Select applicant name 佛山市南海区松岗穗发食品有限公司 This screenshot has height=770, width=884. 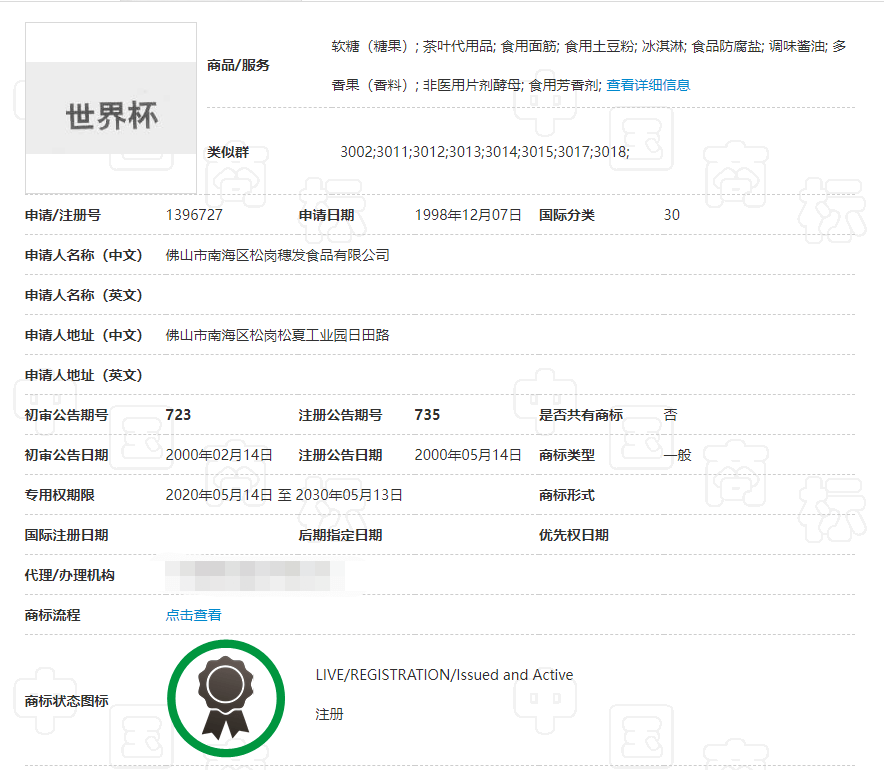[x=277, y=255]
